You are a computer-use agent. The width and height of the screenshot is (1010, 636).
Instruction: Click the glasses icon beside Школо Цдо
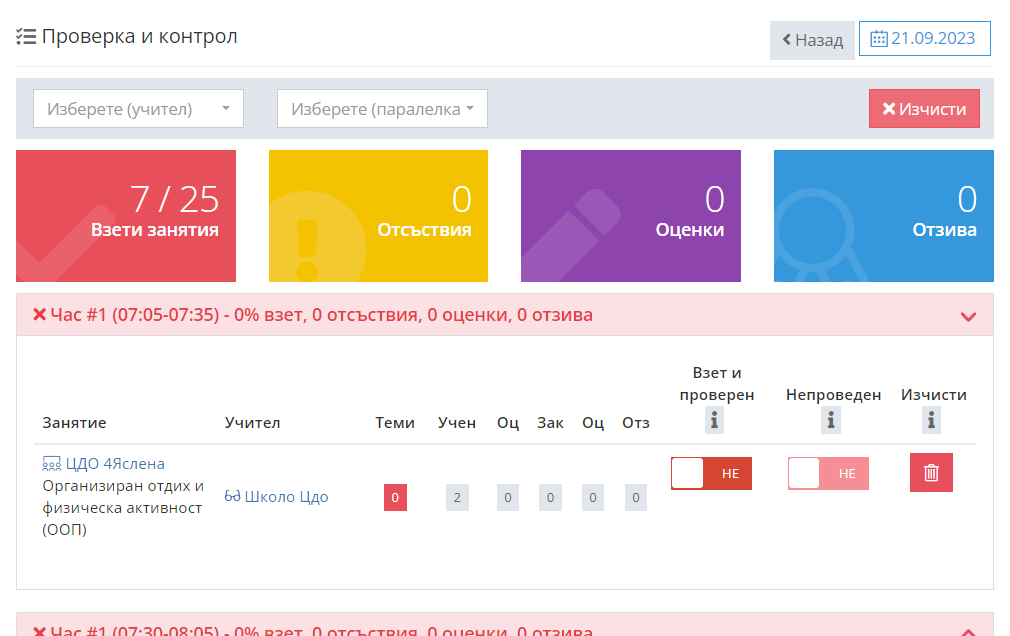click(233, 497)
